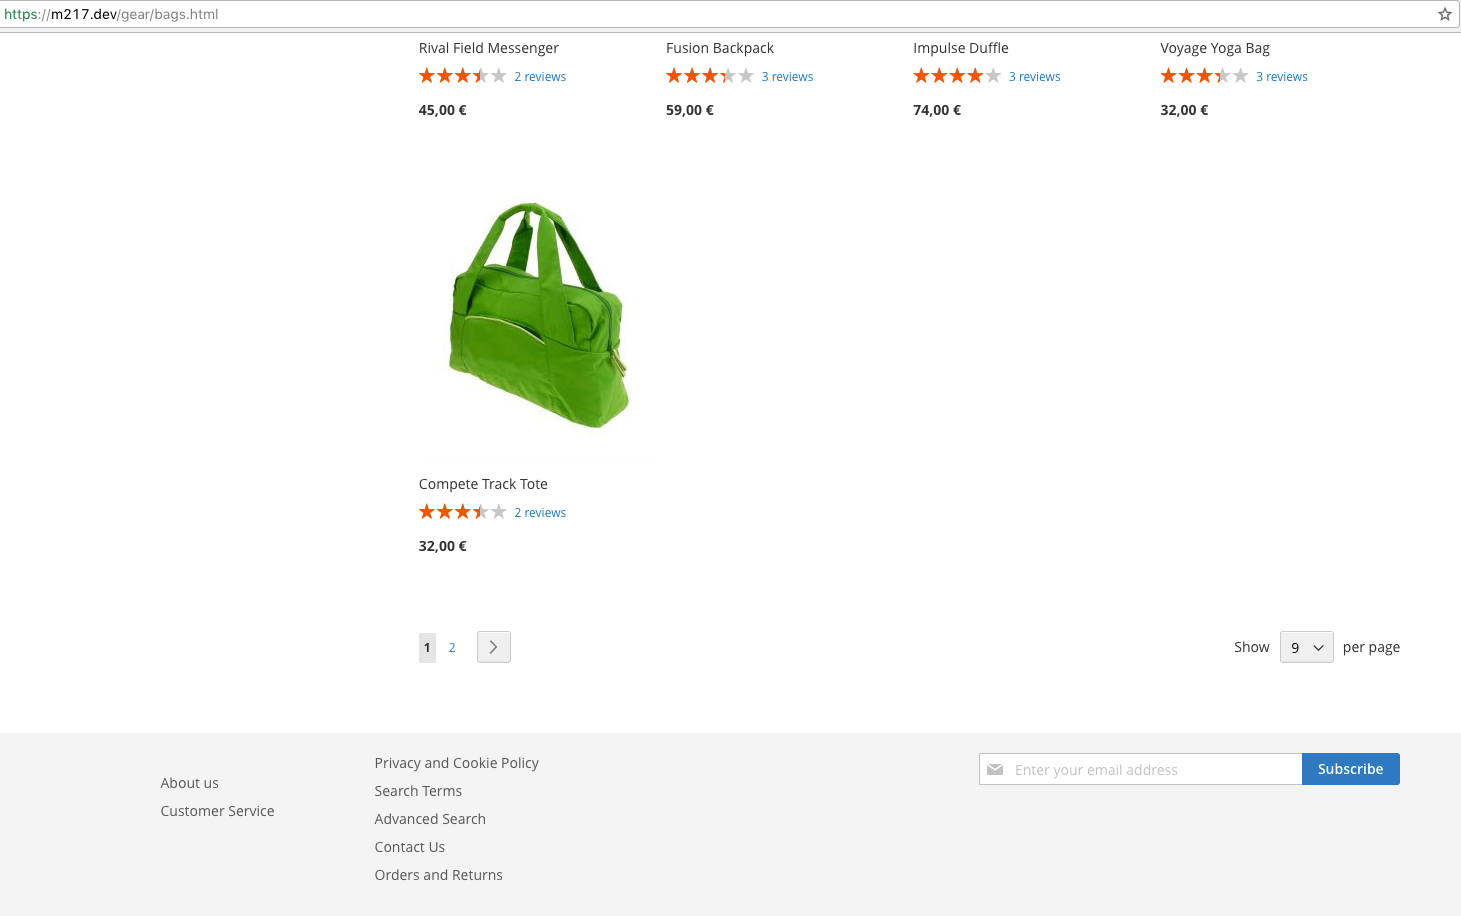Click the email address input field

(1140, 769)
